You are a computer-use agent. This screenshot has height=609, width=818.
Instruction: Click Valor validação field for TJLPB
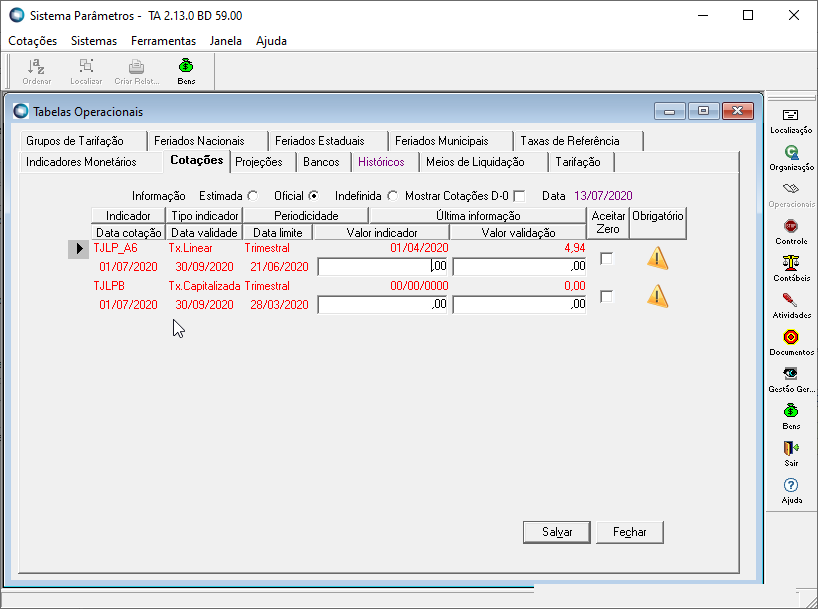[519, 304]
